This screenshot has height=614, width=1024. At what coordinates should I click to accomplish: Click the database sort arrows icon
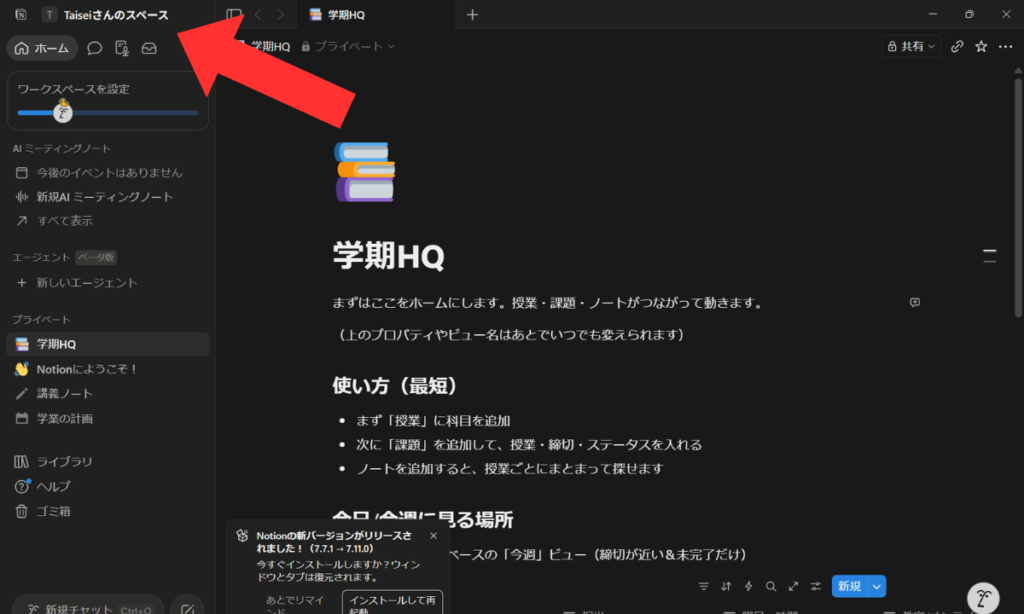[x=726, y=586]
